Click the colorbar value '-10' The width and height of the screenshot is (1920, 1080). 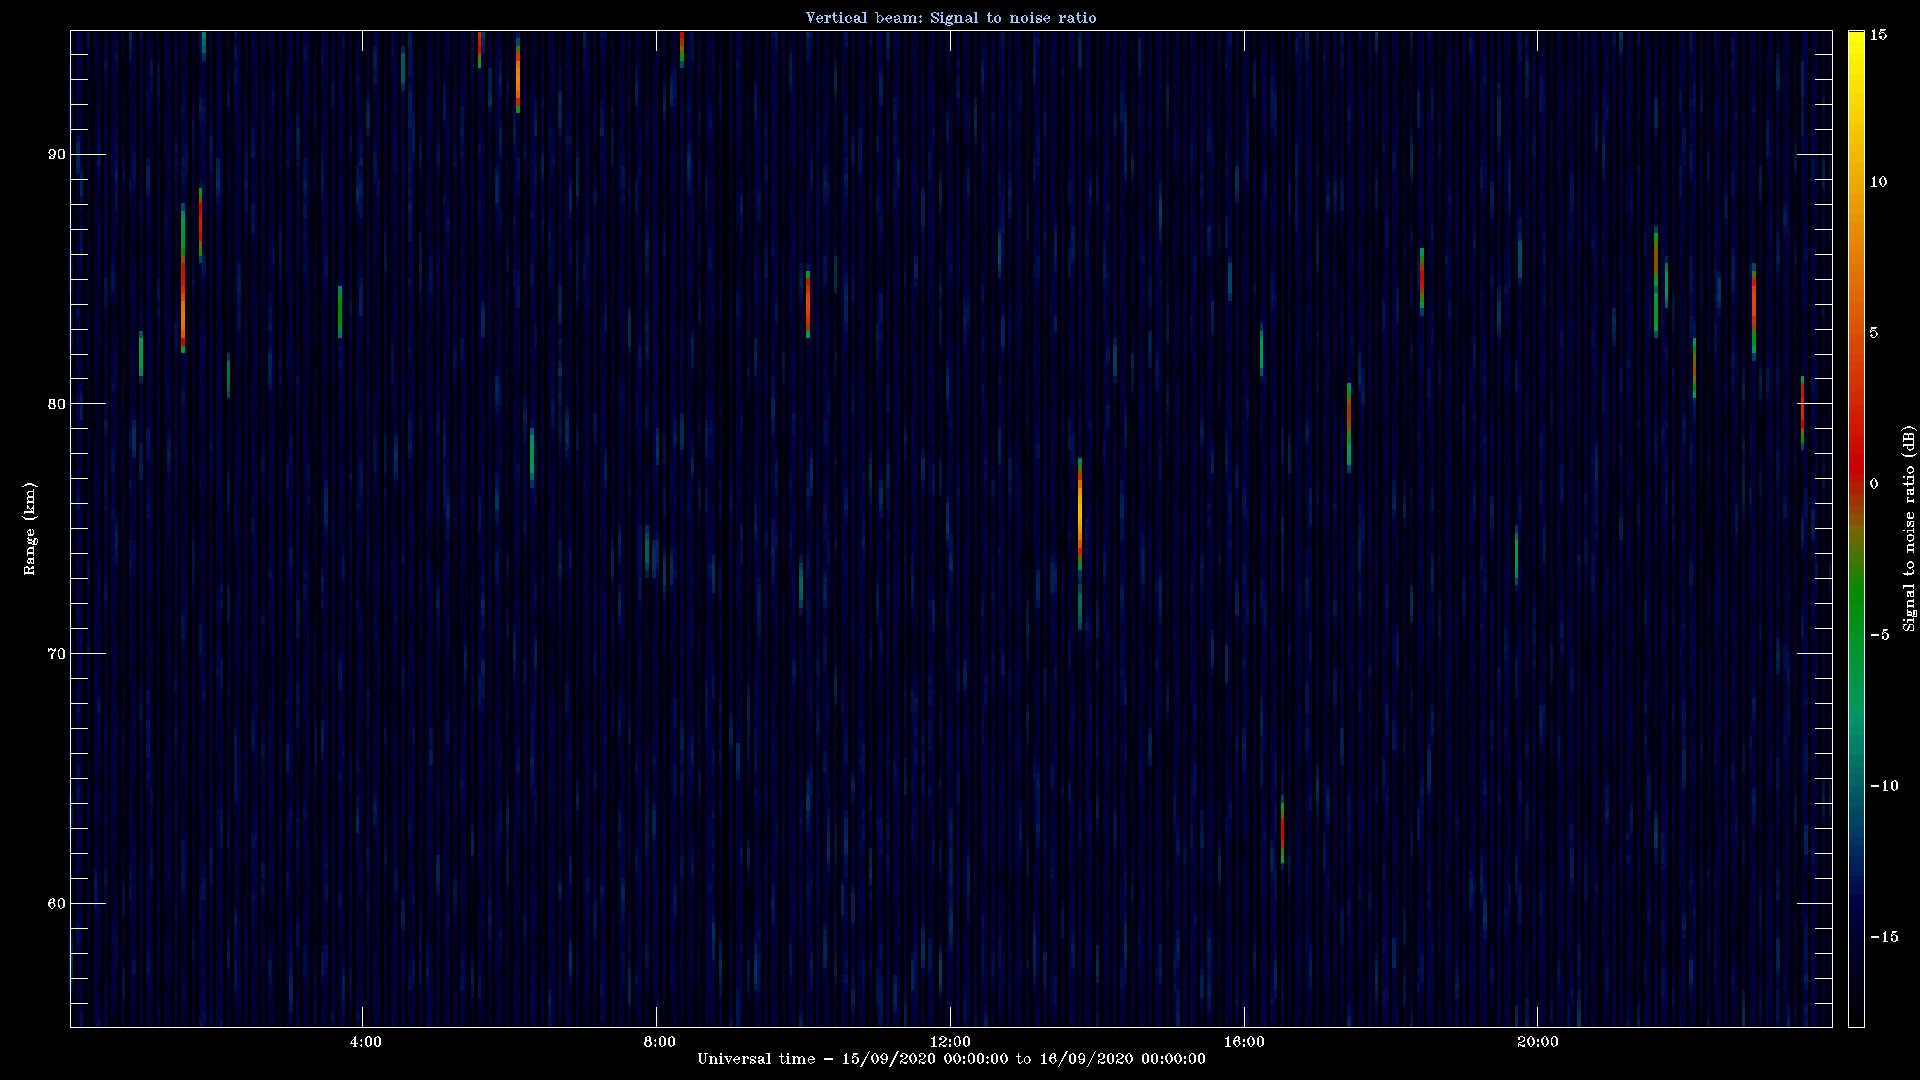tap(1884, 786)
